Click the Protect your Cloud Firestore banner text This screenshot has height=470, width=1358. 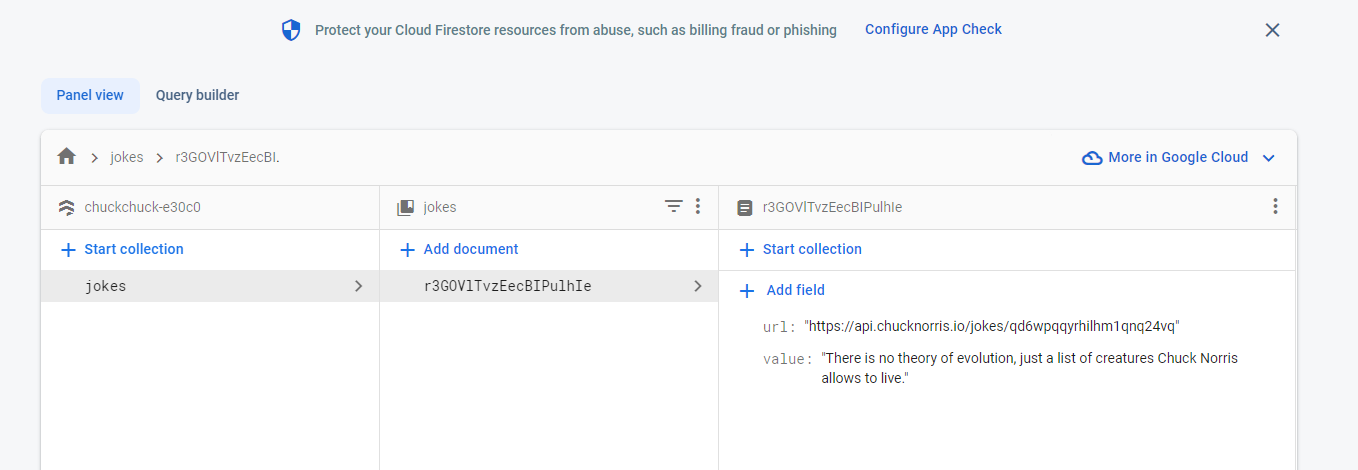click(576, 30)
